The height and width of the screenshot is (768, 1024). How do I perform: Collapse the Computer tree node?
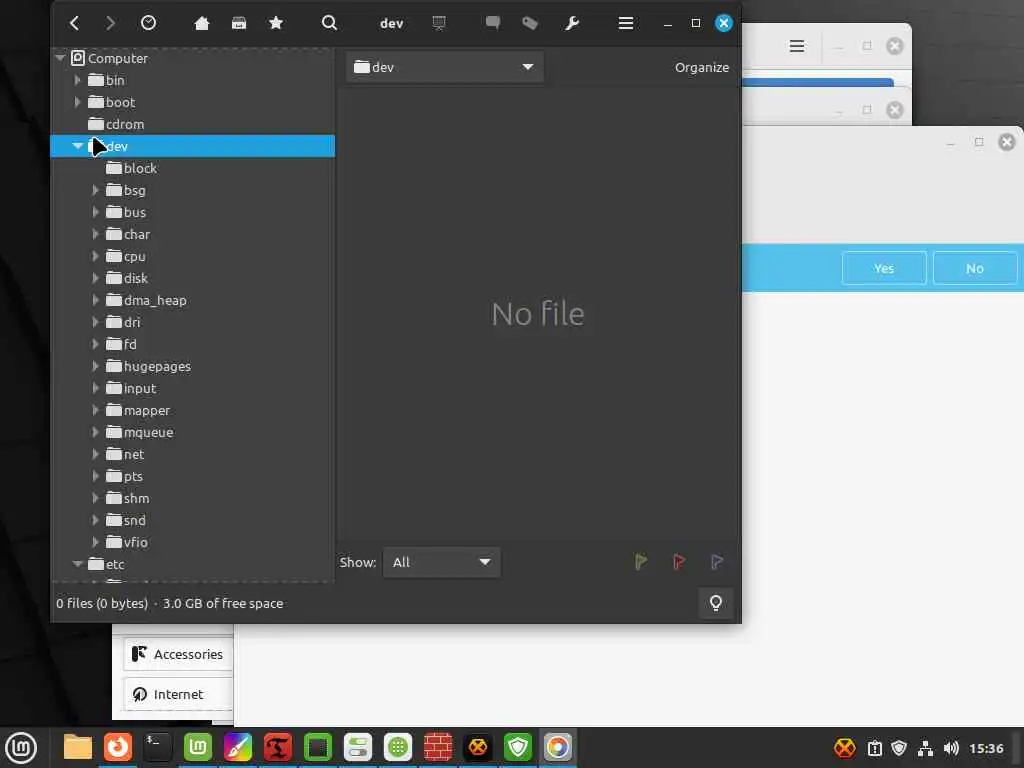click(x=60, y=58)
